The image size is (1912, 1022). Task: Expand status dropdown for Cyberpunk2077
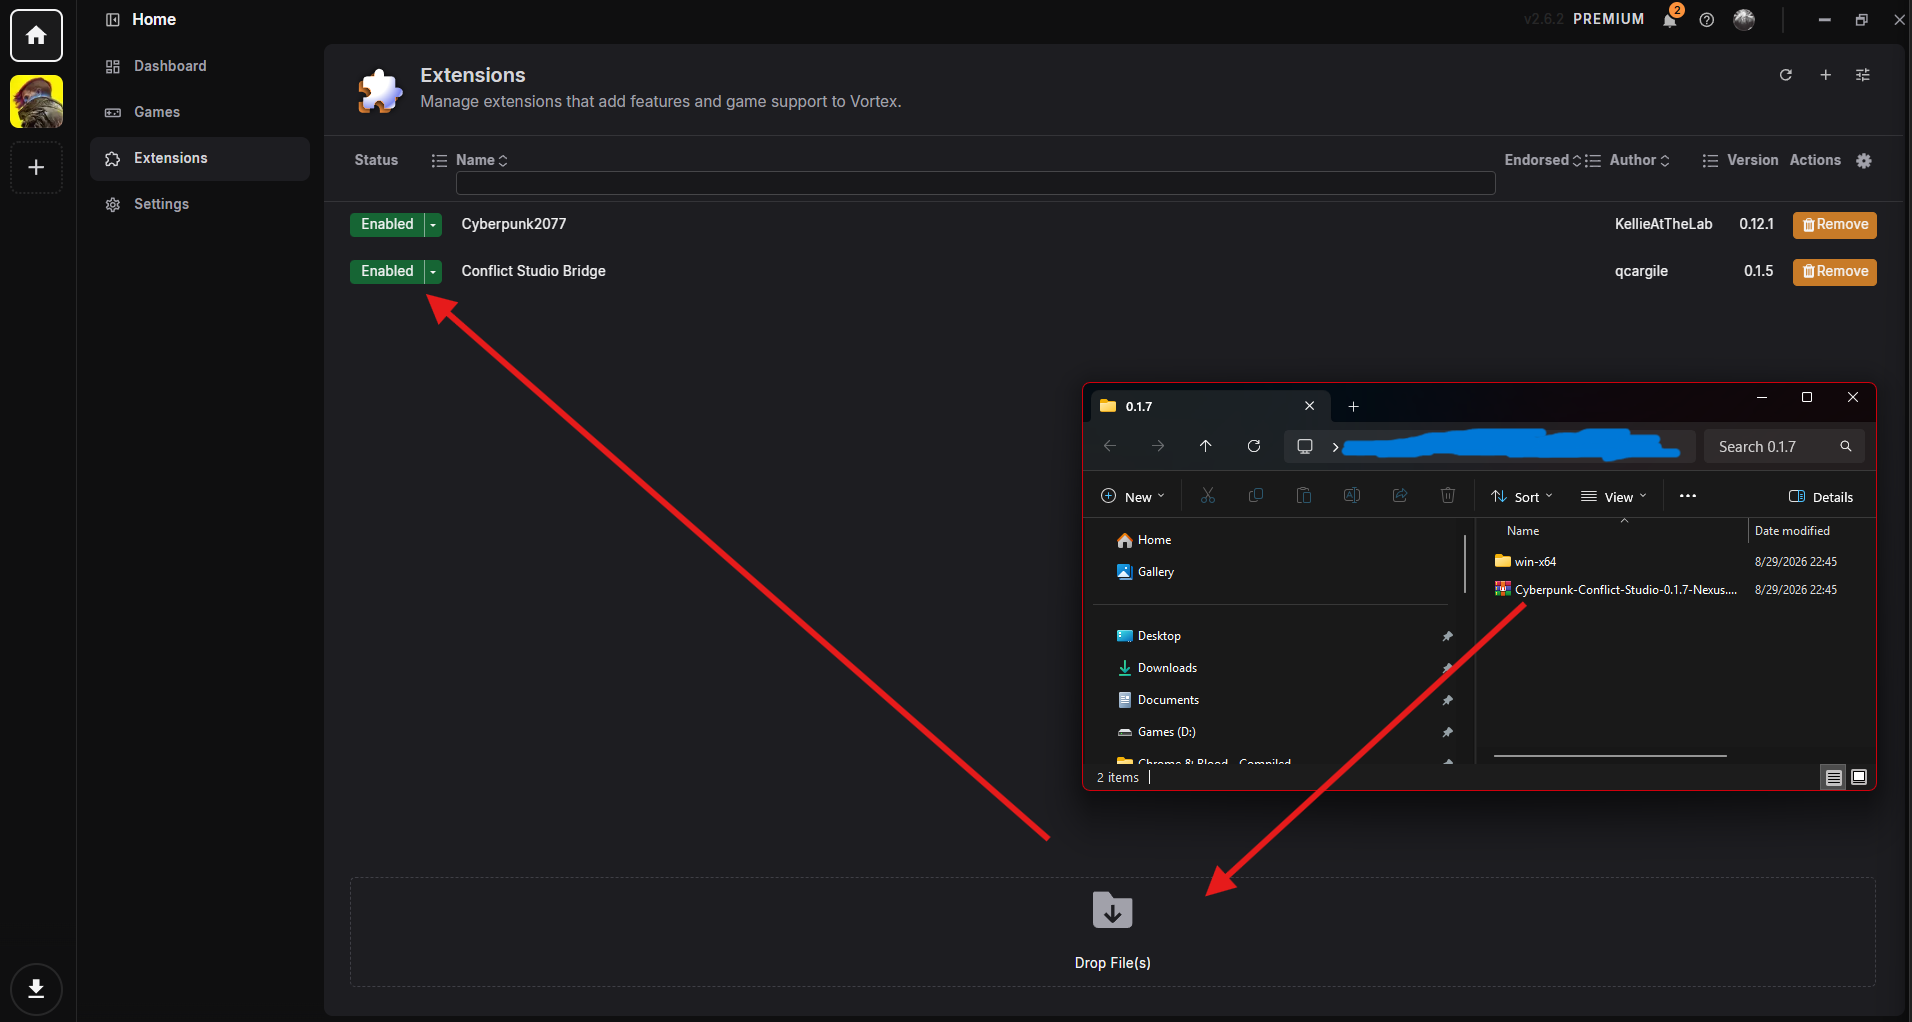(x=433, y=225)
